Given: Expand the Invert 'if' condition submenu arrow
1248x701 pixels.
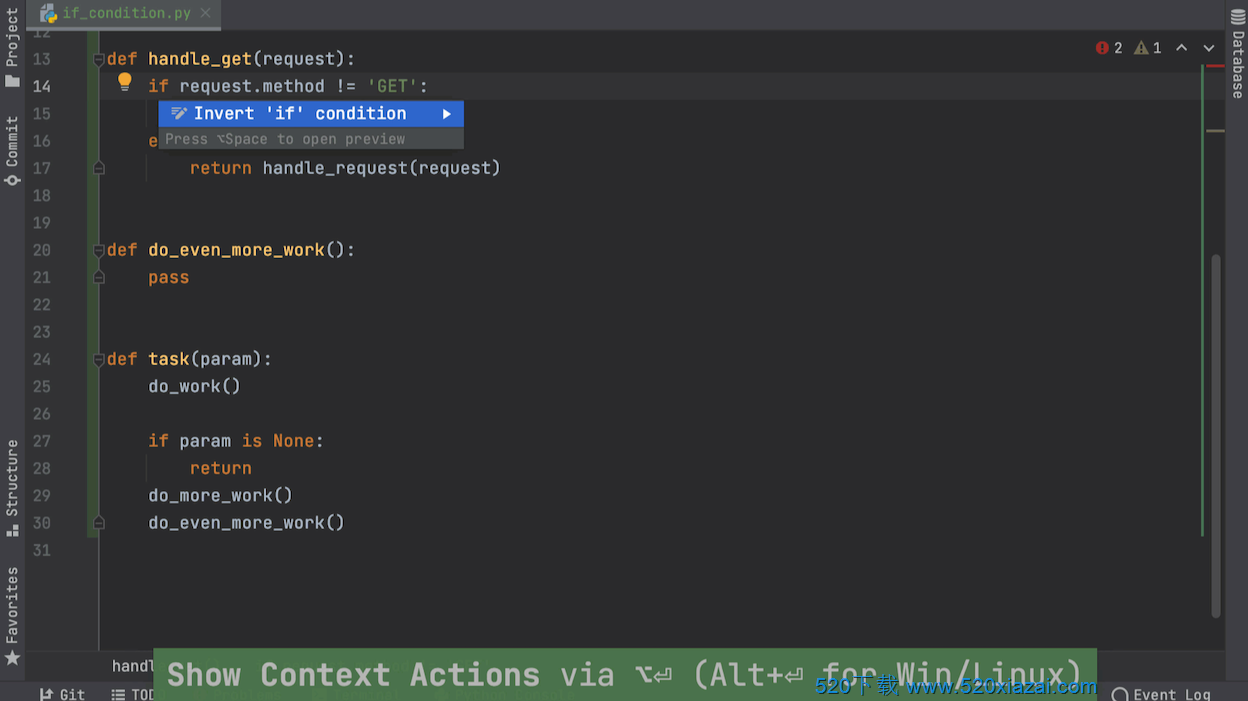Looking at the screenshot, I should 447,114.
